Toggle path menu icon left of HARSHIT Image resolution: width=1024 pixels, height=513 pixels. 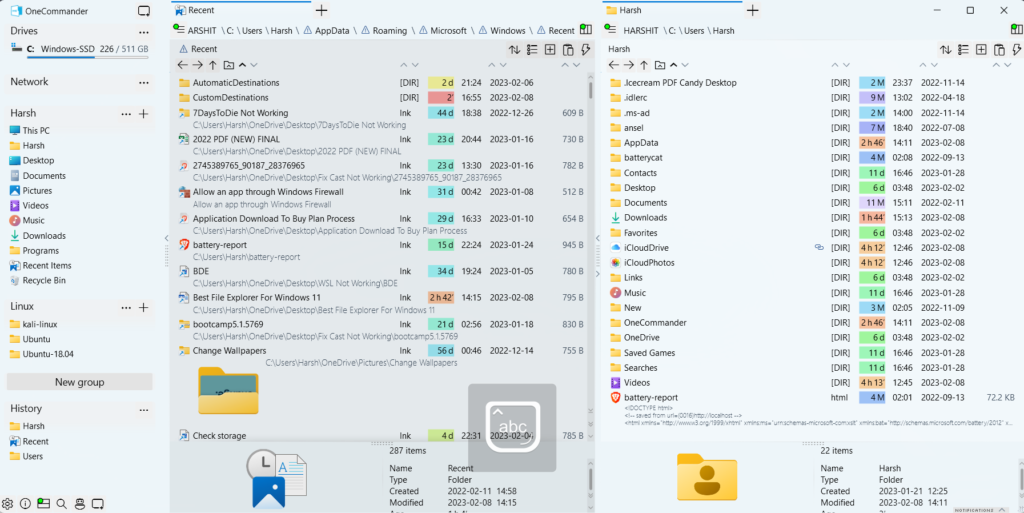[611, 29]
